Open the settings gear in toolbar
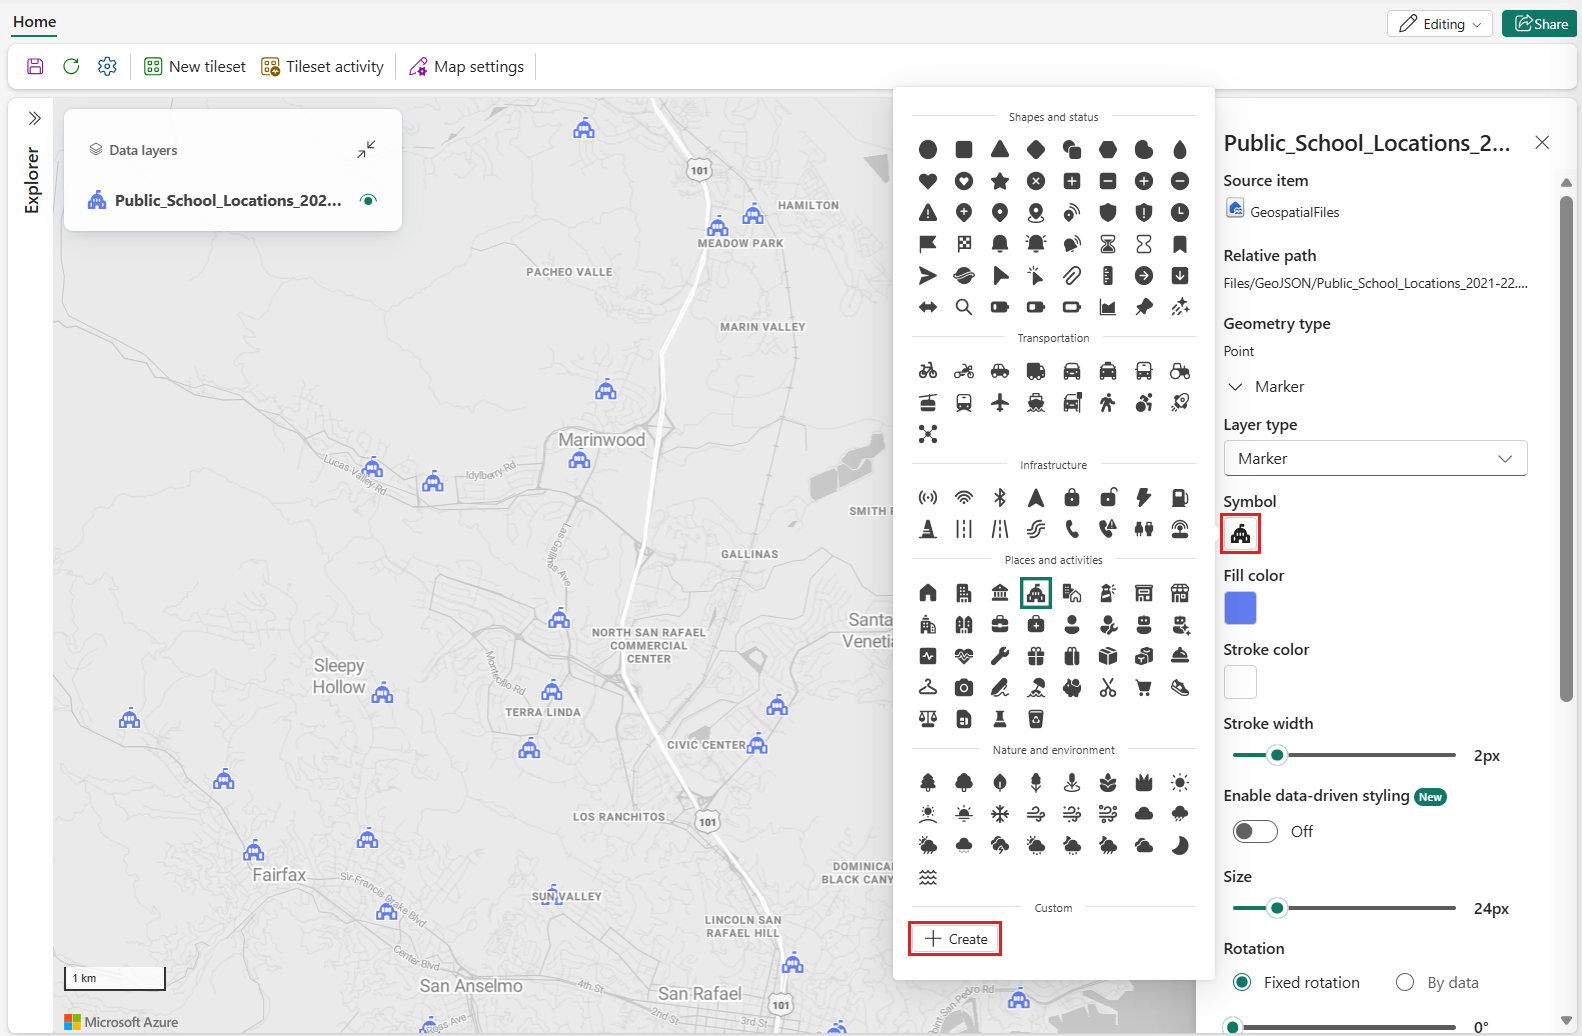Viewport: 1582px width, 1036px height. coord(107,66)
